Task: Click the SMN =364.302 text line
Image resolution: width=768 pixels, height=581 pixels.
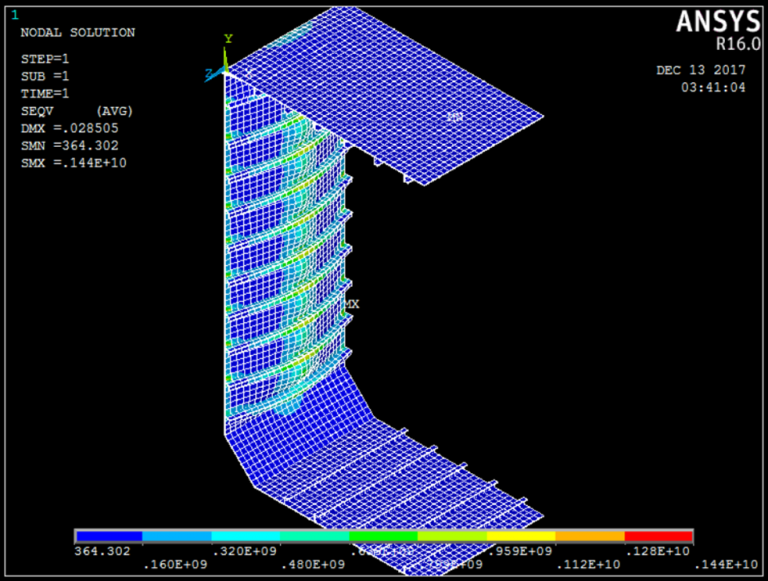Action: click(x=70, y=145)
